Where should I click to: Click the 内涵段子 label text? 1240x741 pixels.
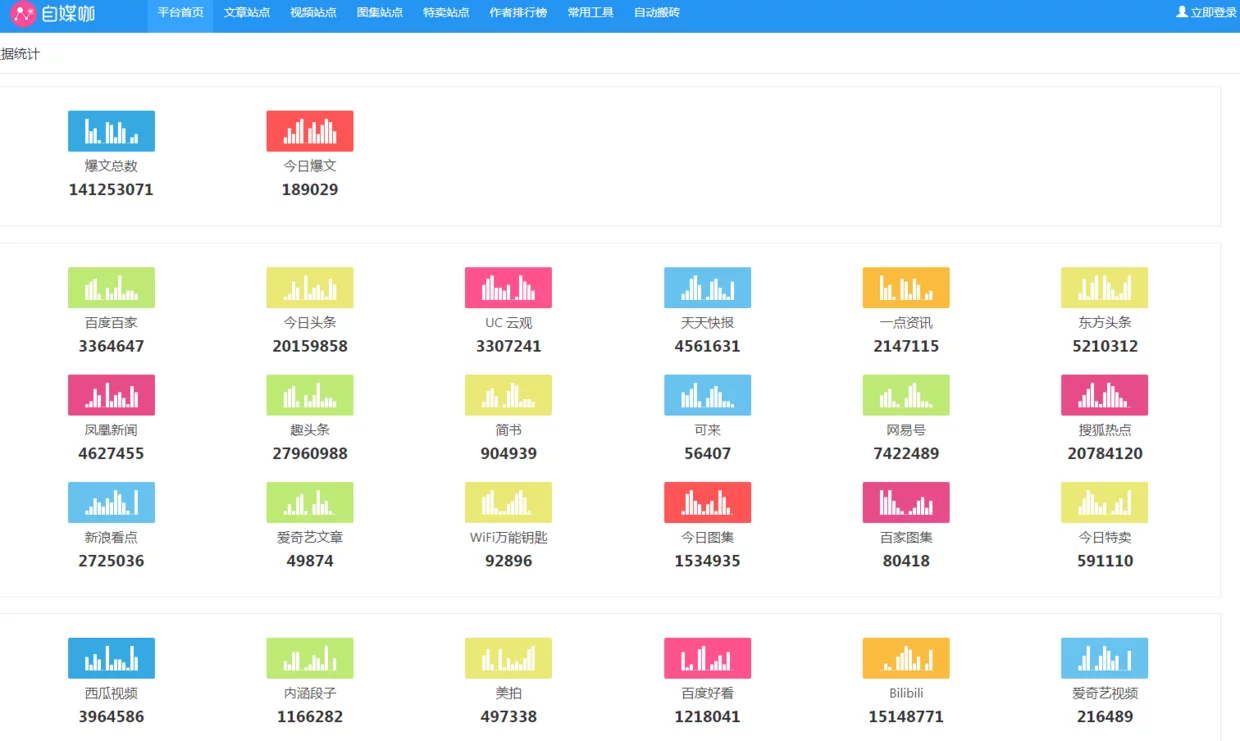(310, 693)
